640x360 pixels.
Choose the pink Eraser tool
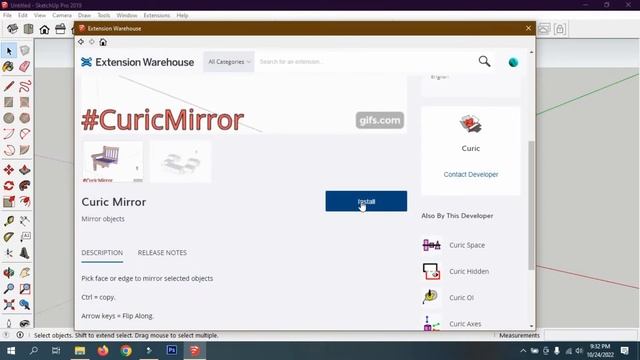24,67
